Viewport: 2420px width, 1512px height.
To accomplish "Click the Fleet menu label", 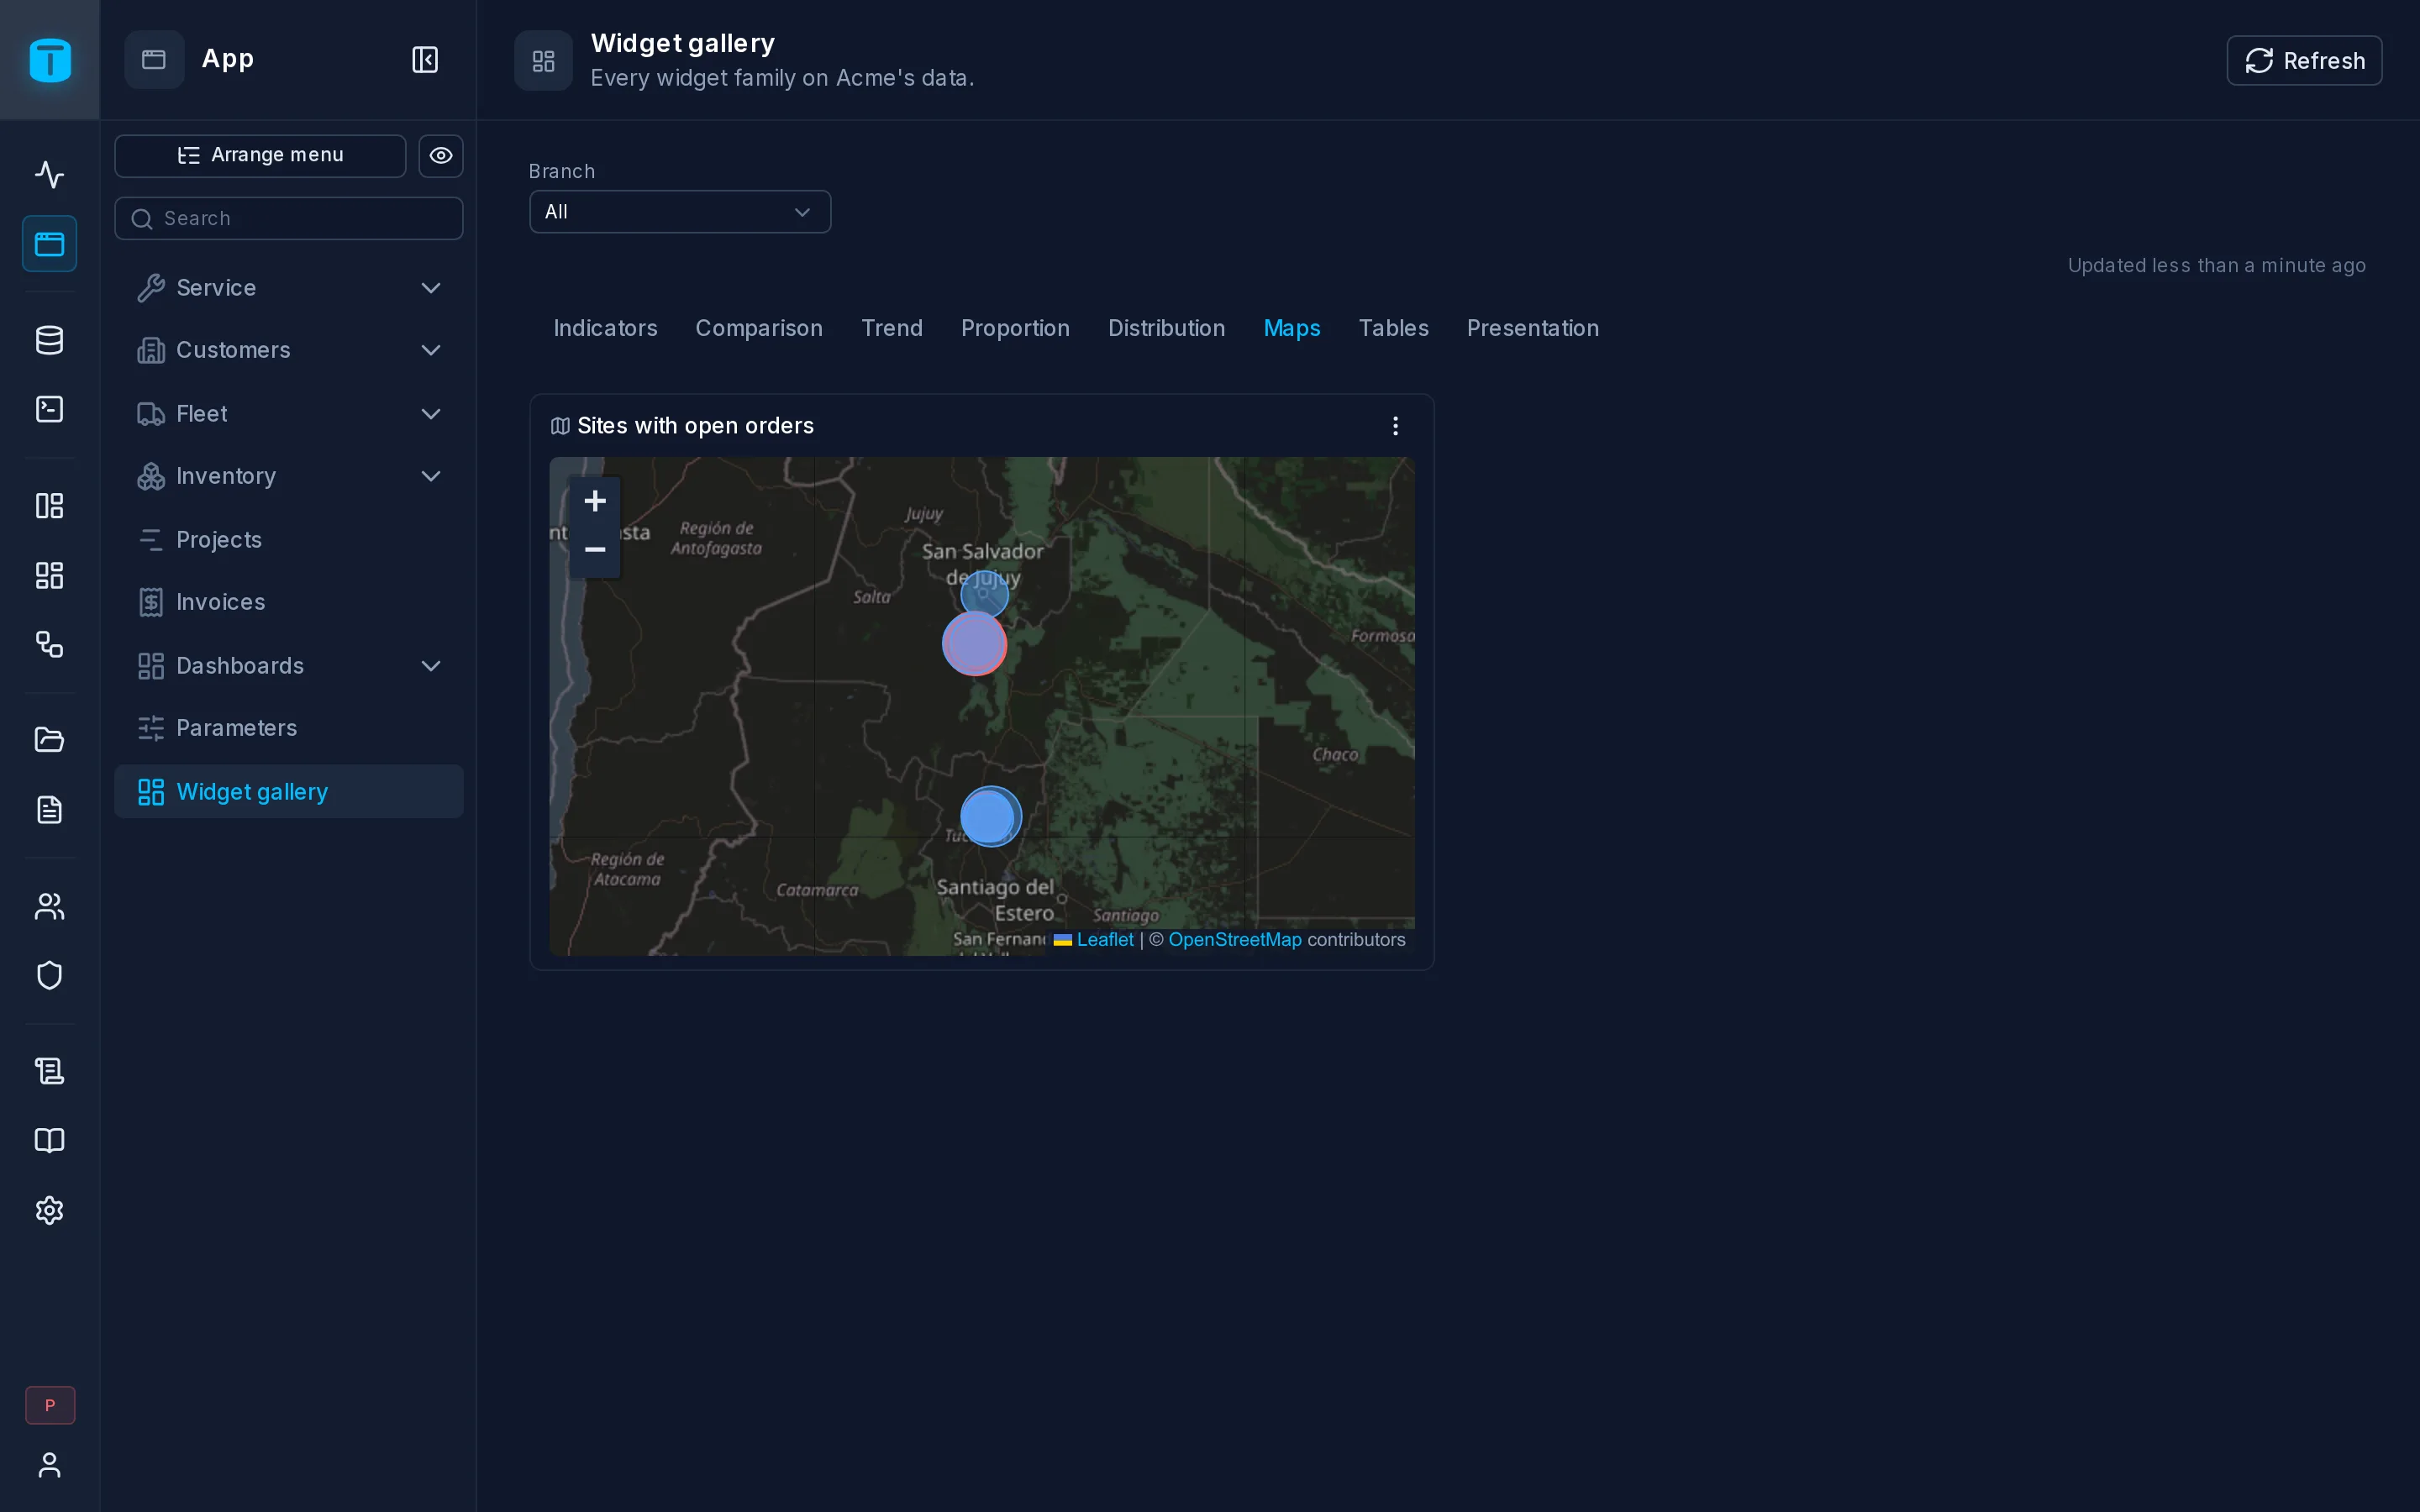I will (x=202, y=414).
